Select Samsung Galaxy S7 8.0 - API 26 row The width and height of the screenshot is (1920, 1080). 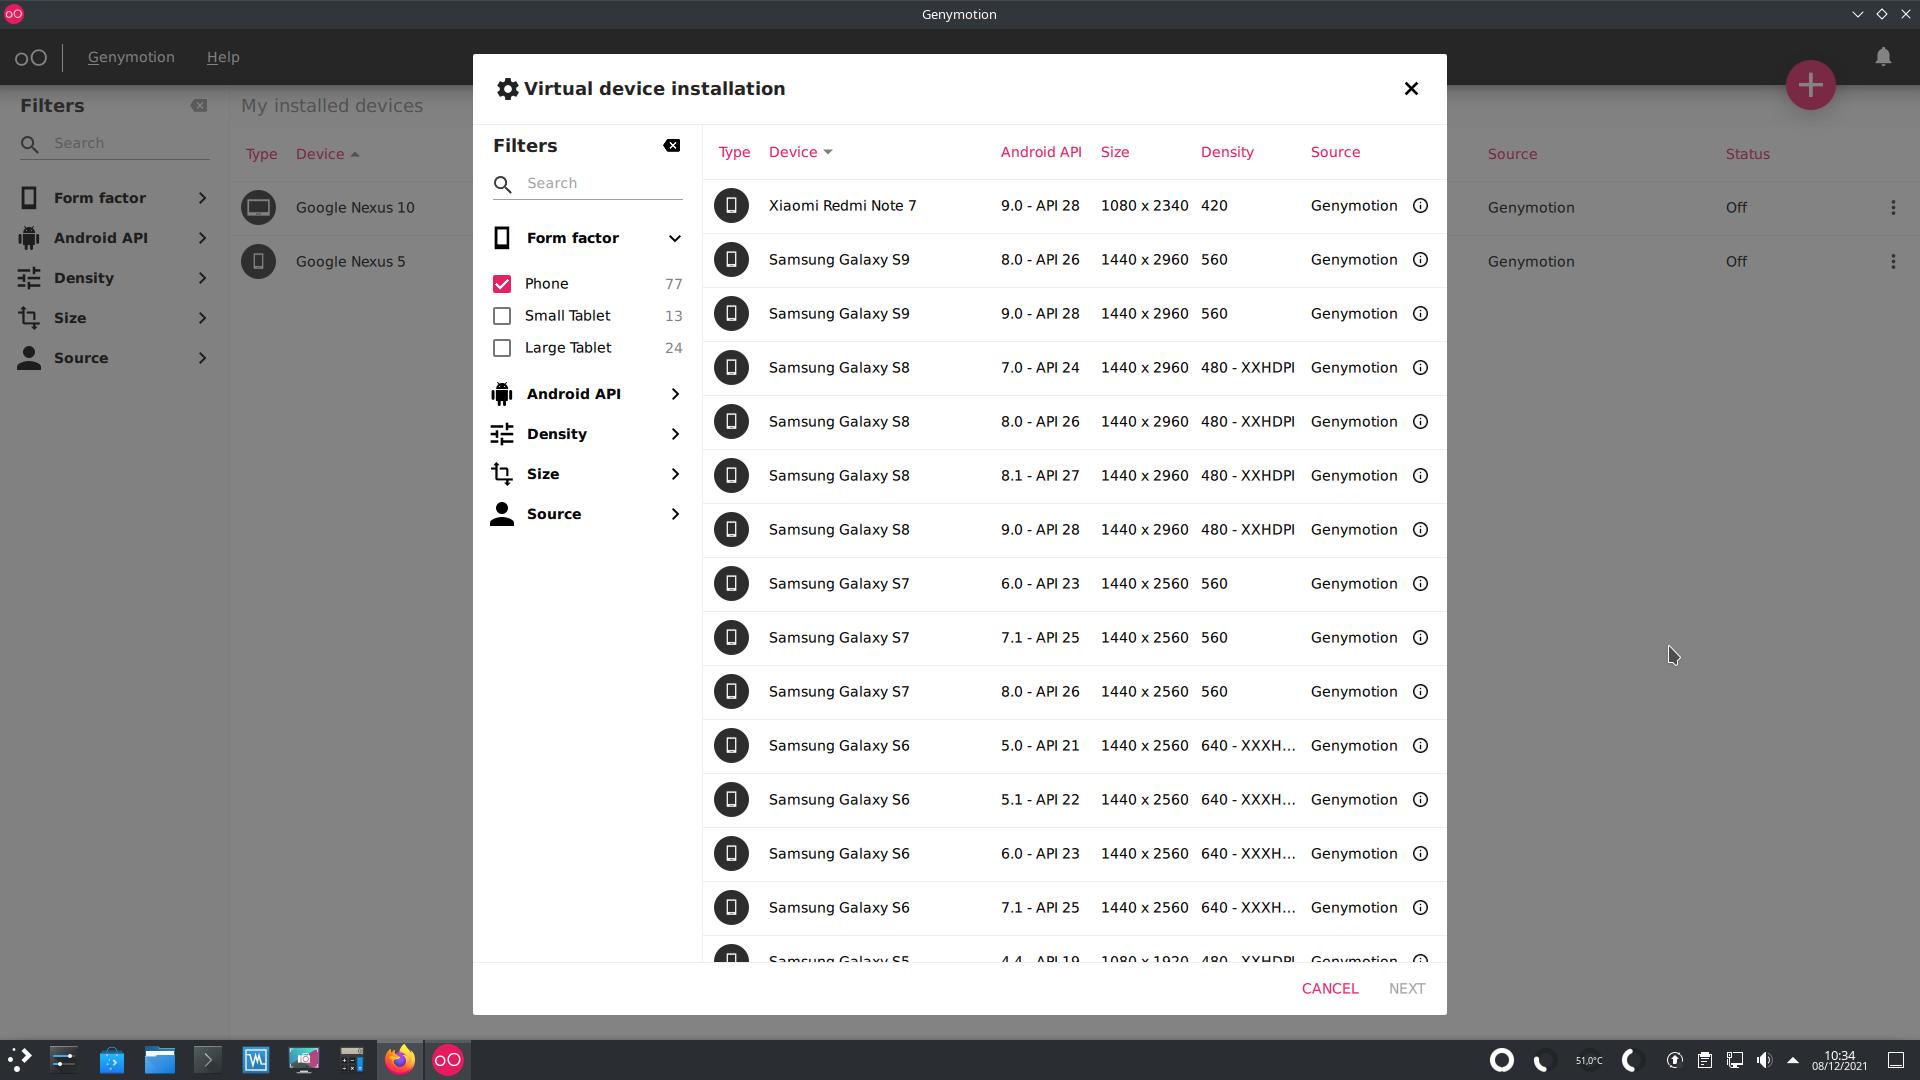click(1074, 692)
